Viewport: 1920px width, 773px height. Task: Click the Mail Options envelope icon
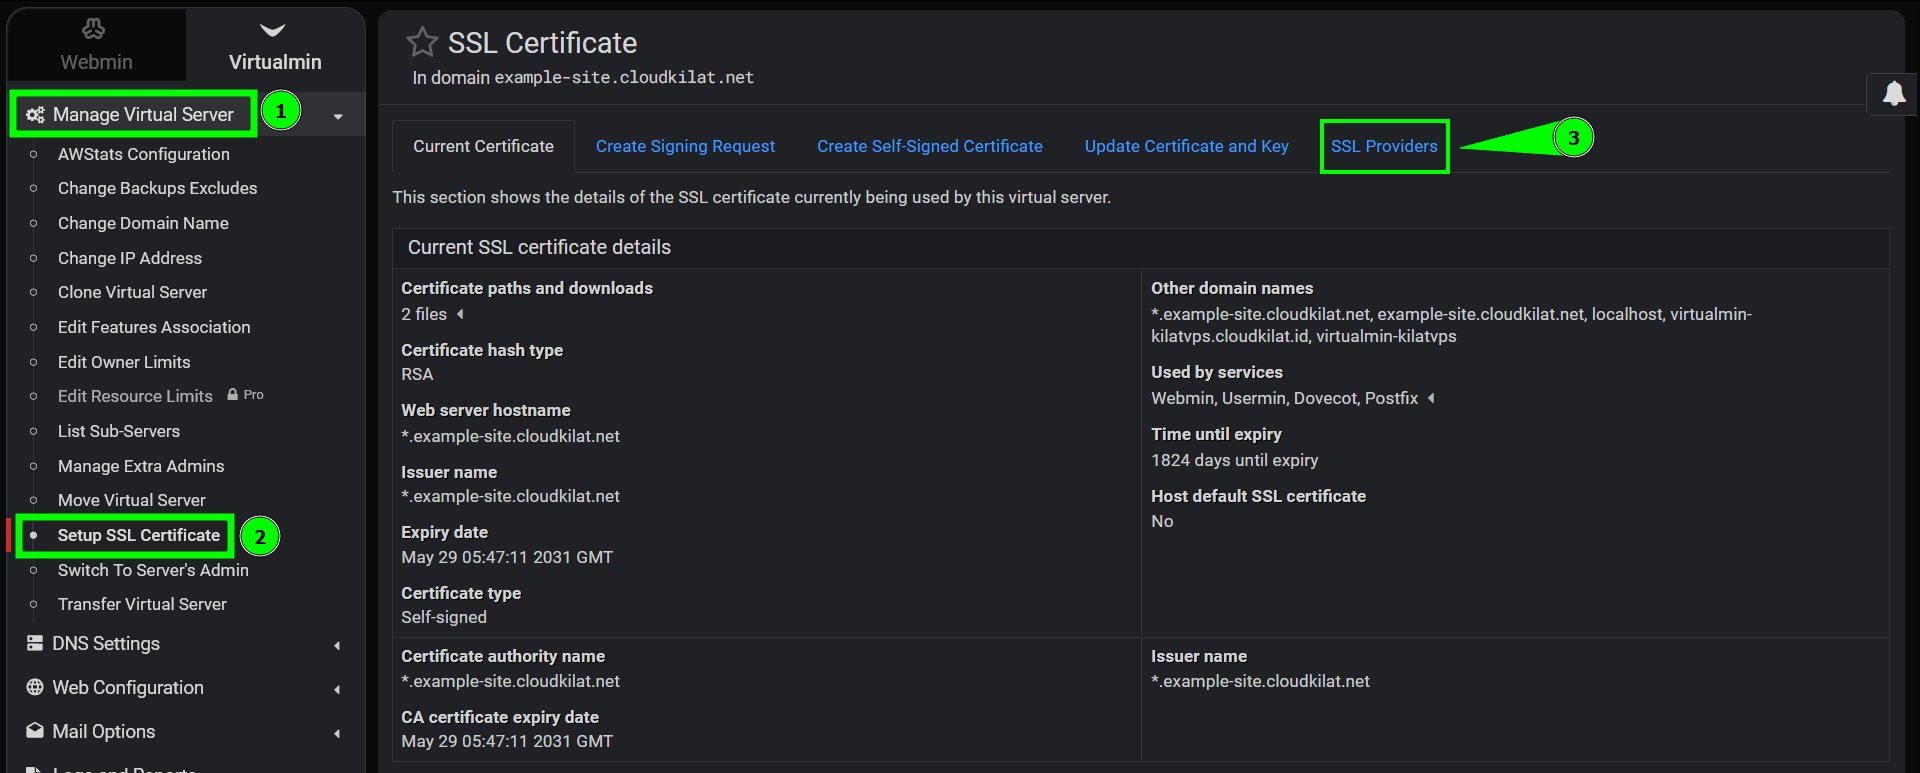(x=35, y=730)
